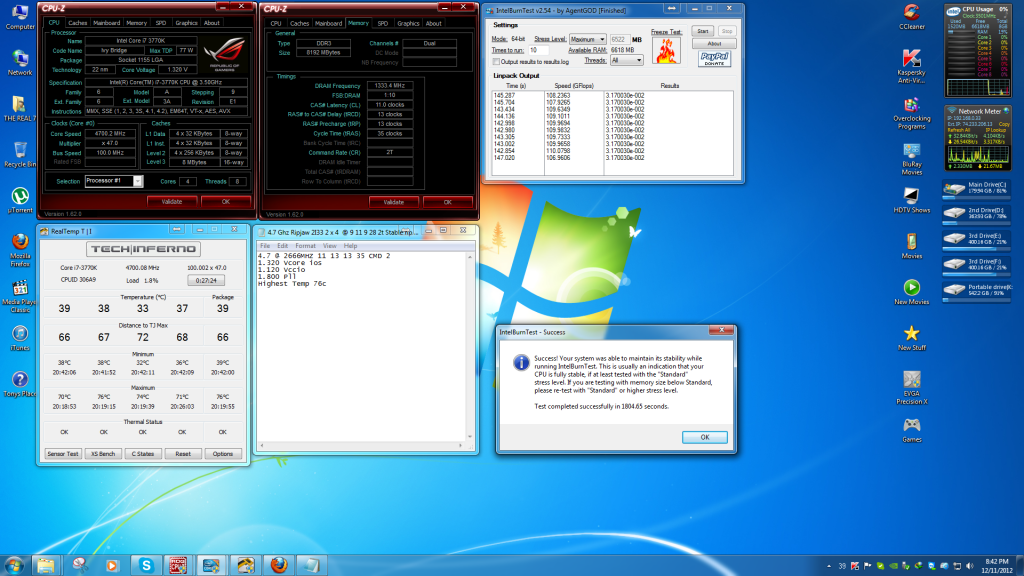1024x576 pixels.
Task: Switch to Caches tab in CPU-Z processor window
Action: [78, 23]
